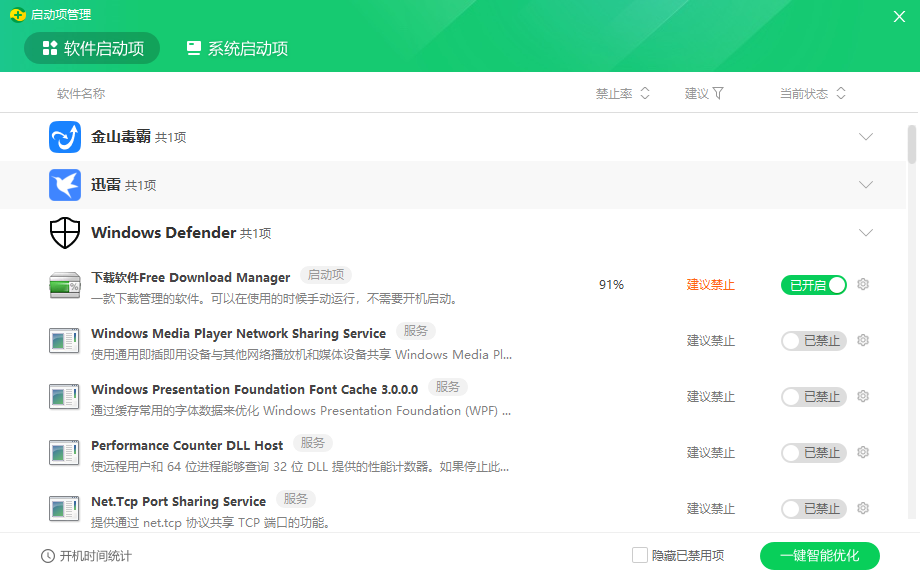Screen dimensions: 920x580
Task: Click the clock icon beside 开机时间统计
Action: (x=48, y=556)
